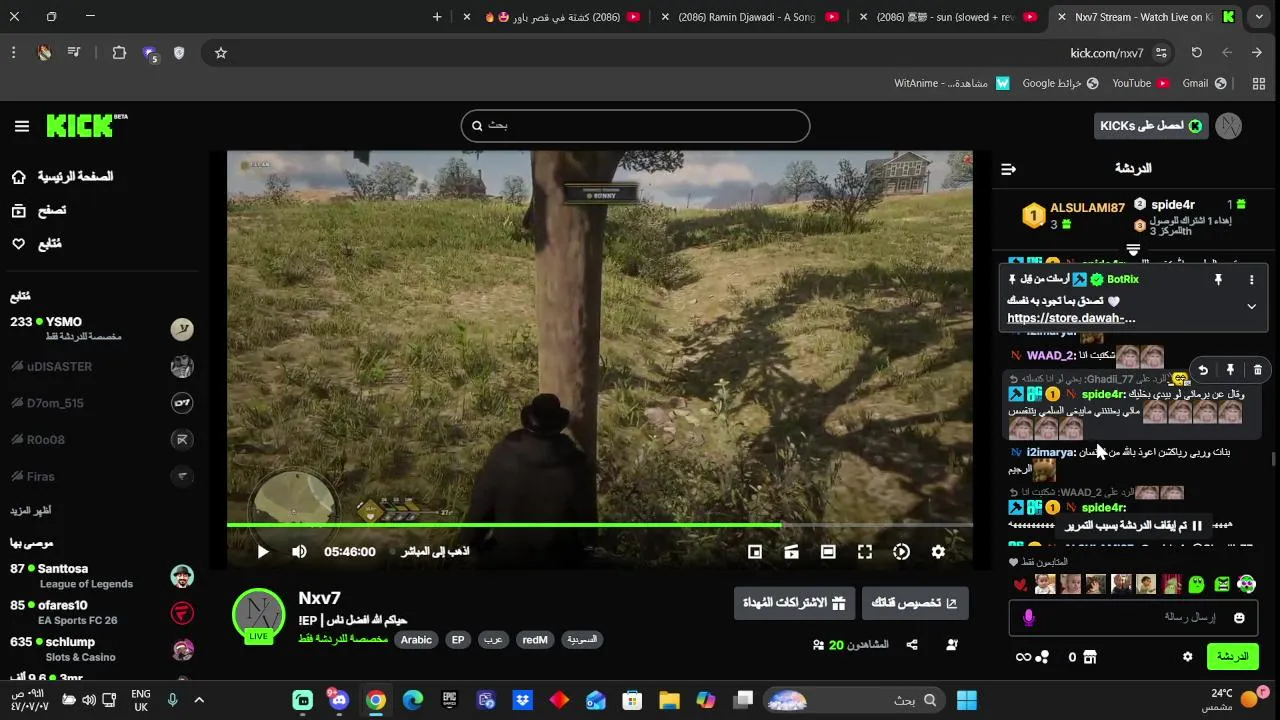Open YSMO followed channel
This screenshot has height=720, width=1280.
[100, 329]
